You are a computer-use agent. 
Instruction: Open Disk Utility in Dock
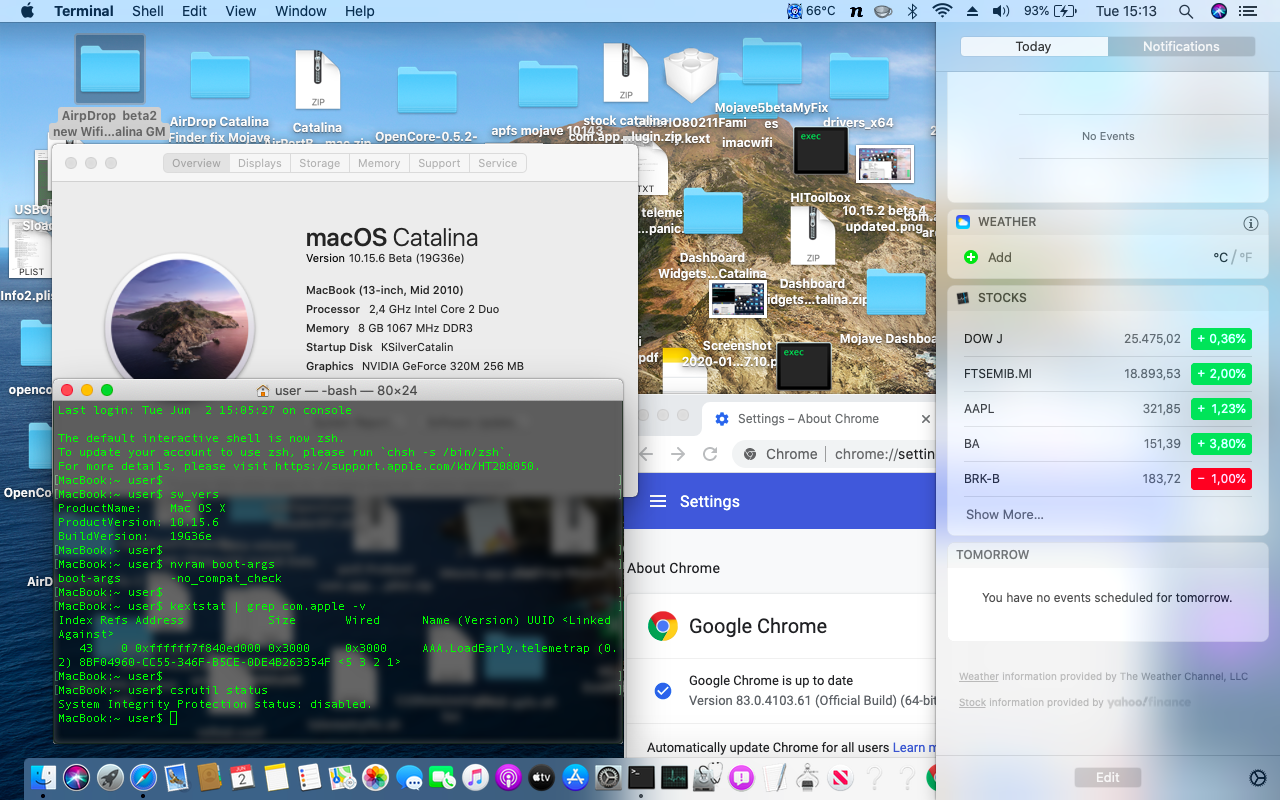tap(708, 777)
